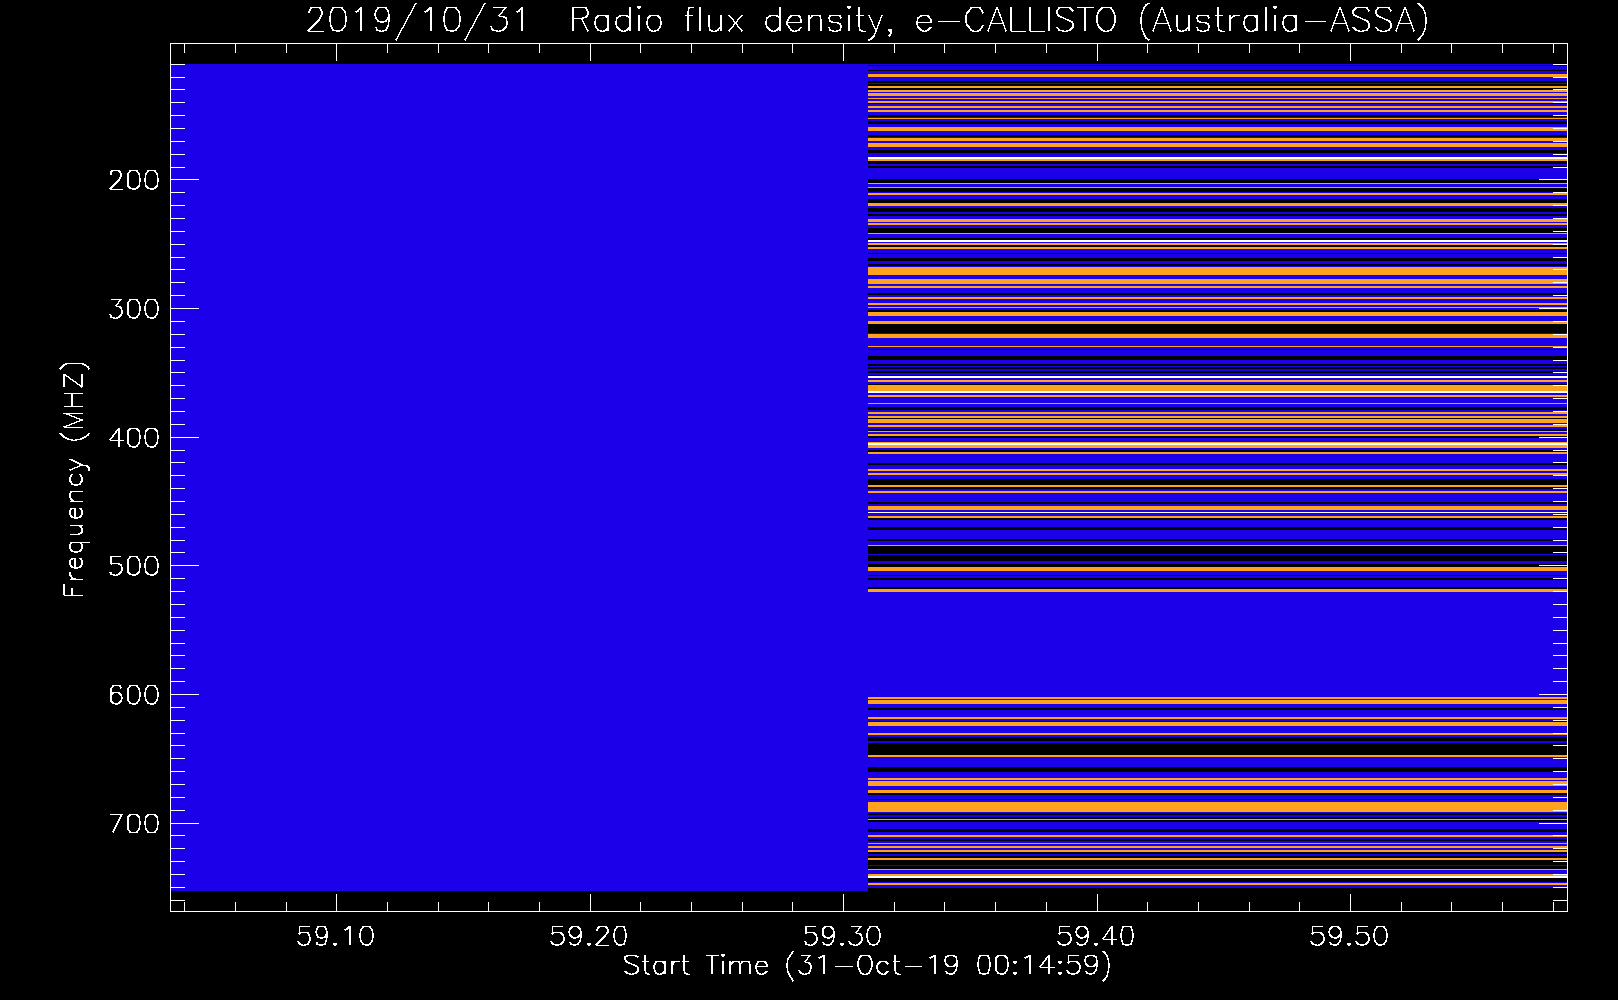Select the 'Frequency (MHZ)' axis label

pos(75,479)
